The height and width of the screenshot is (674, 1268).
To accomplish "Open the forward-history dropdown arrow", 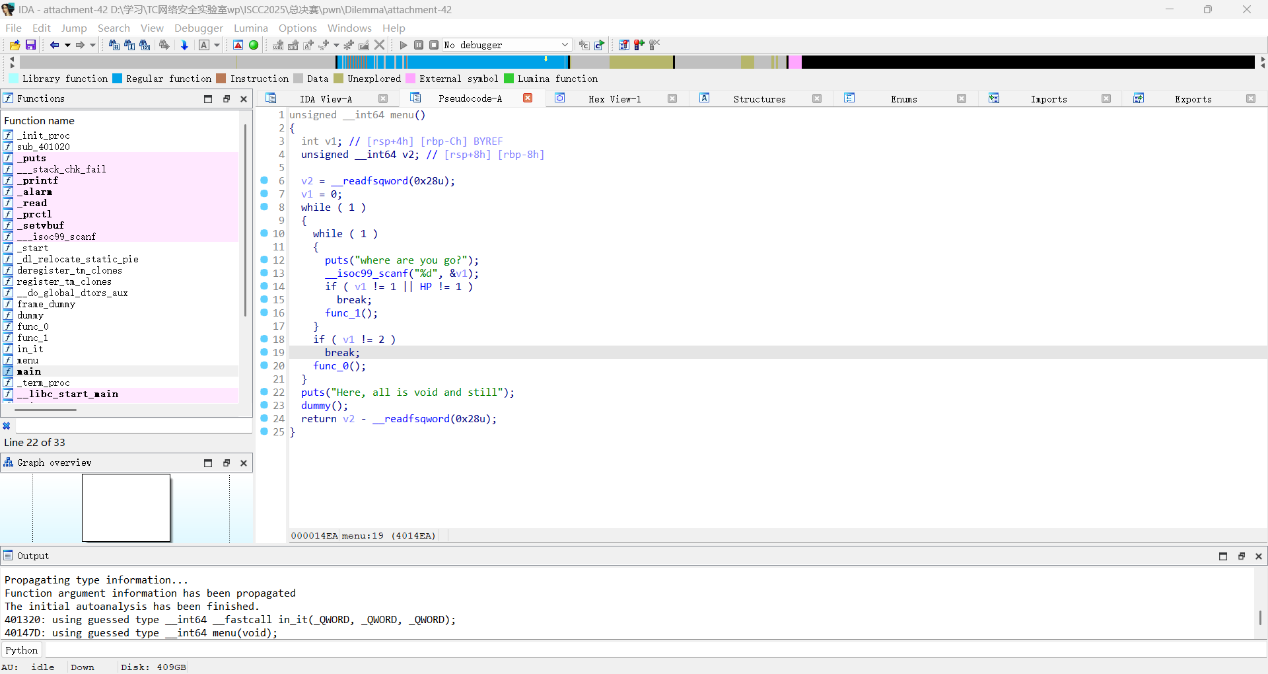I will (93, 45).
